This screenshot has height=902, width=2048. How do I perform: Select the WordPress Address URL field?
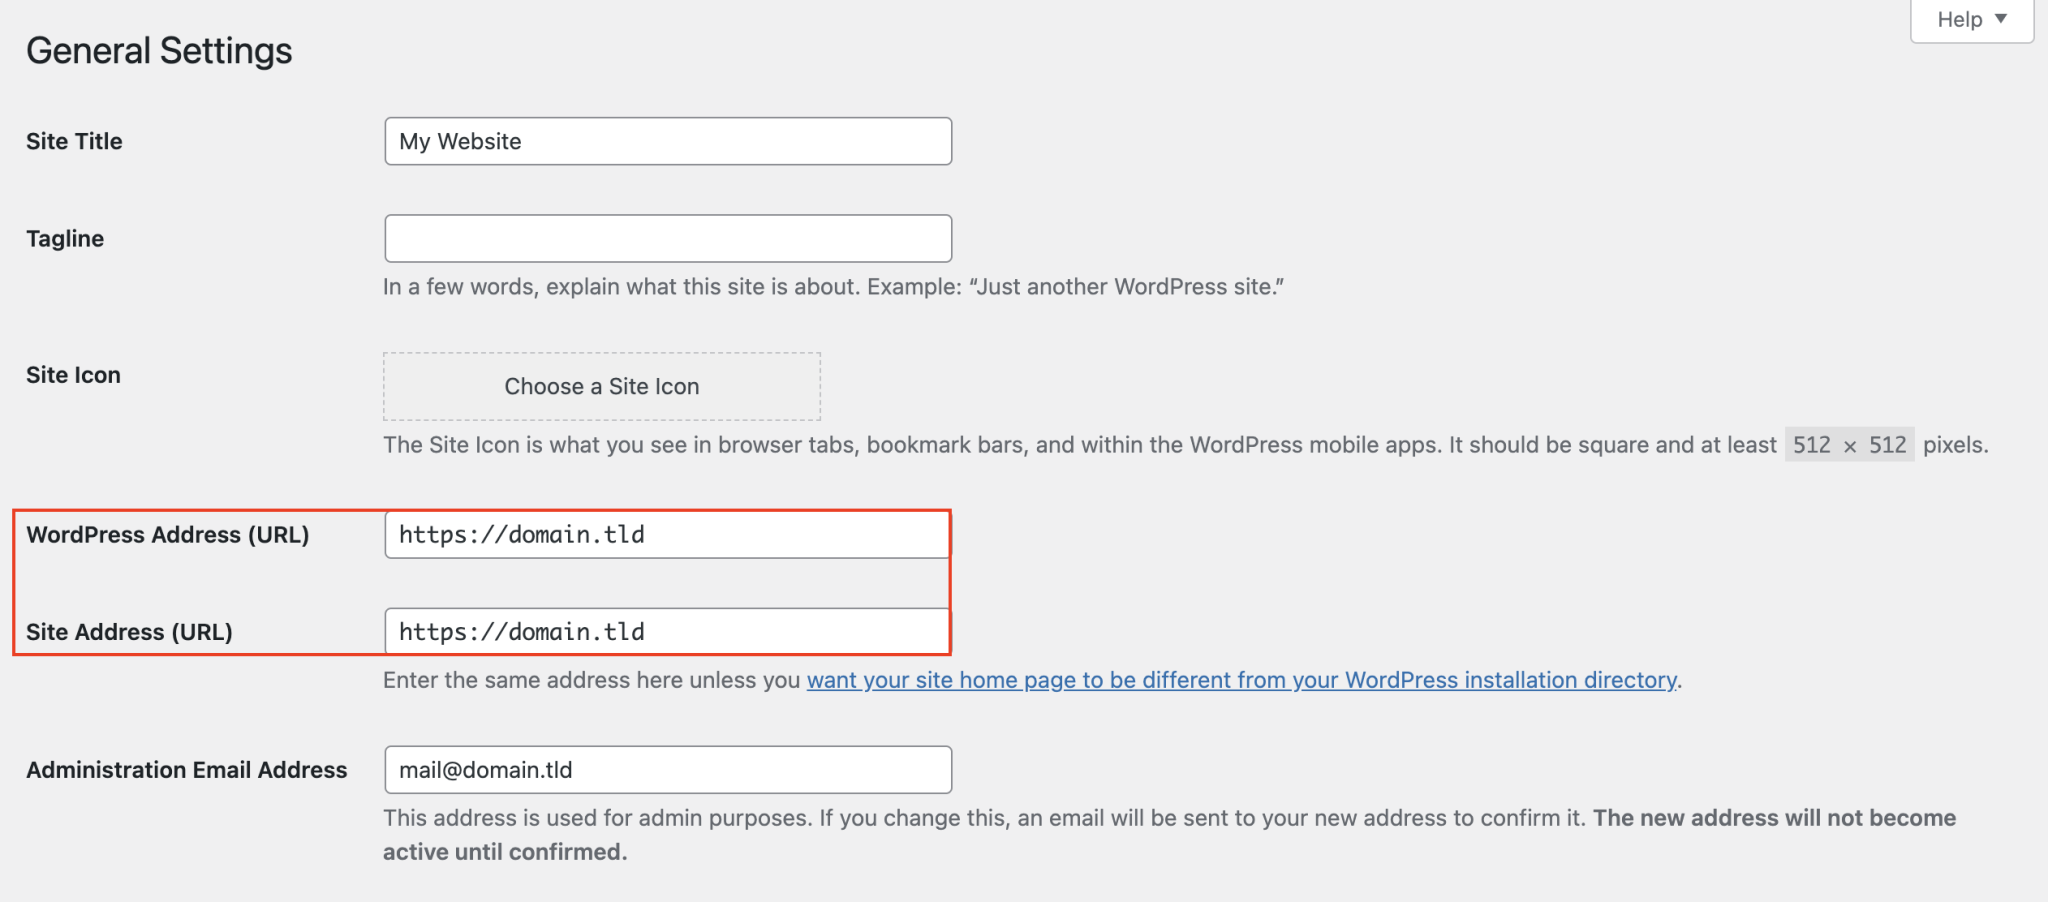667,534
